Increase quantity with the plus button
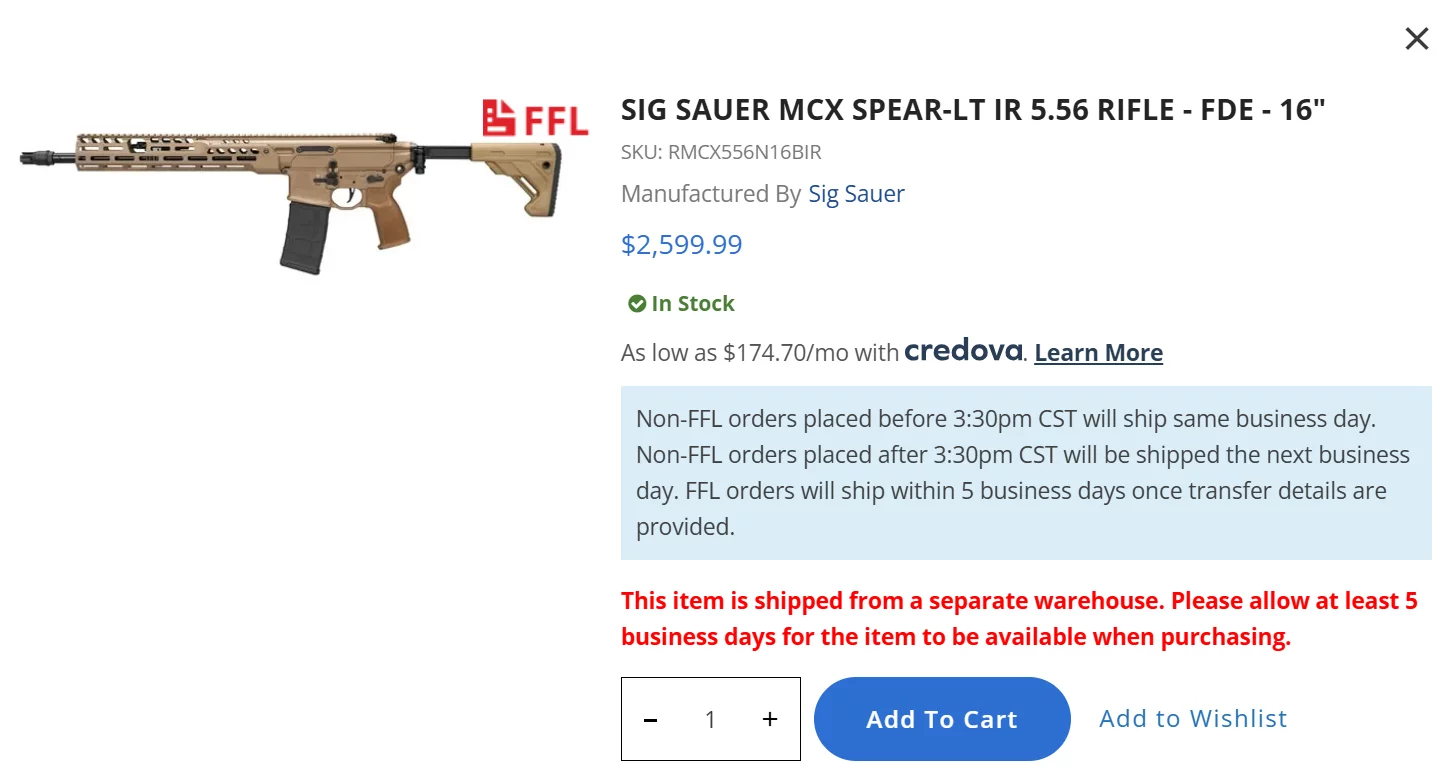 click(x=770, y=719)
